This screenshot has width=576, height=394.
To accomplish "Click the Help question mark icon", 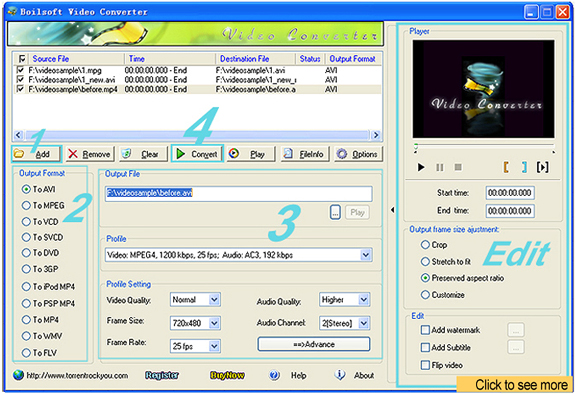I will [274, 375].
